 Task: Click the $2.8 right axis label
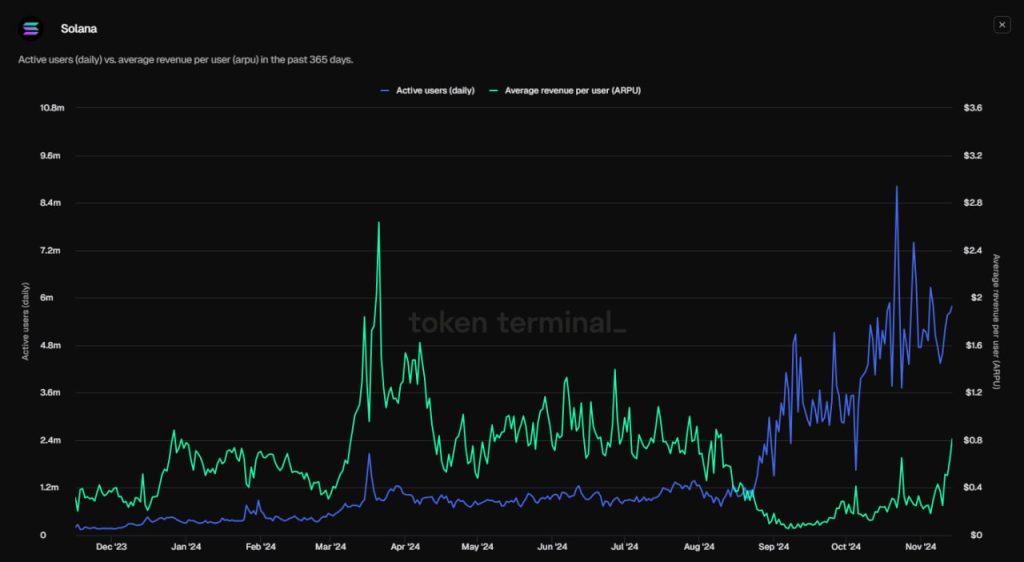(x=972, y=203)
